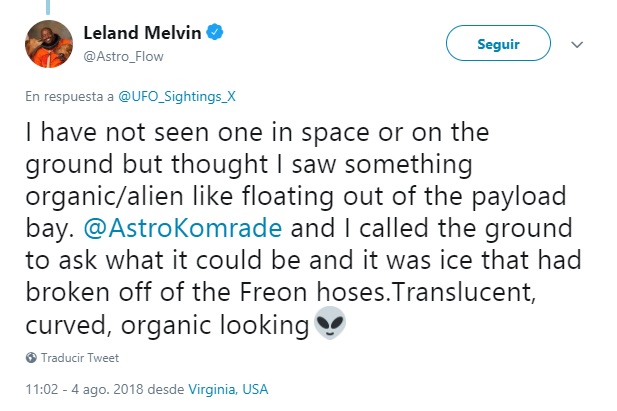617x411 pixels.
Task: Expand the chevron menu next to Seguir
Action: coord(577,45)
